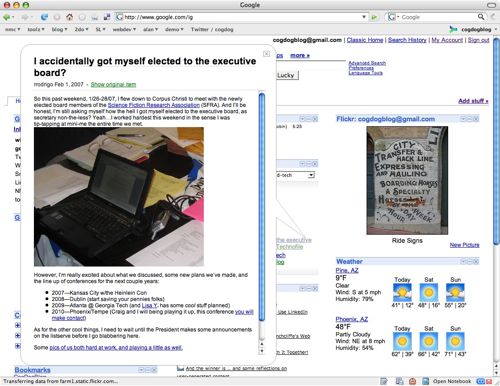Open Advanced Search link
The width and height of the screenshot is (500, 386).
[367, 63]
